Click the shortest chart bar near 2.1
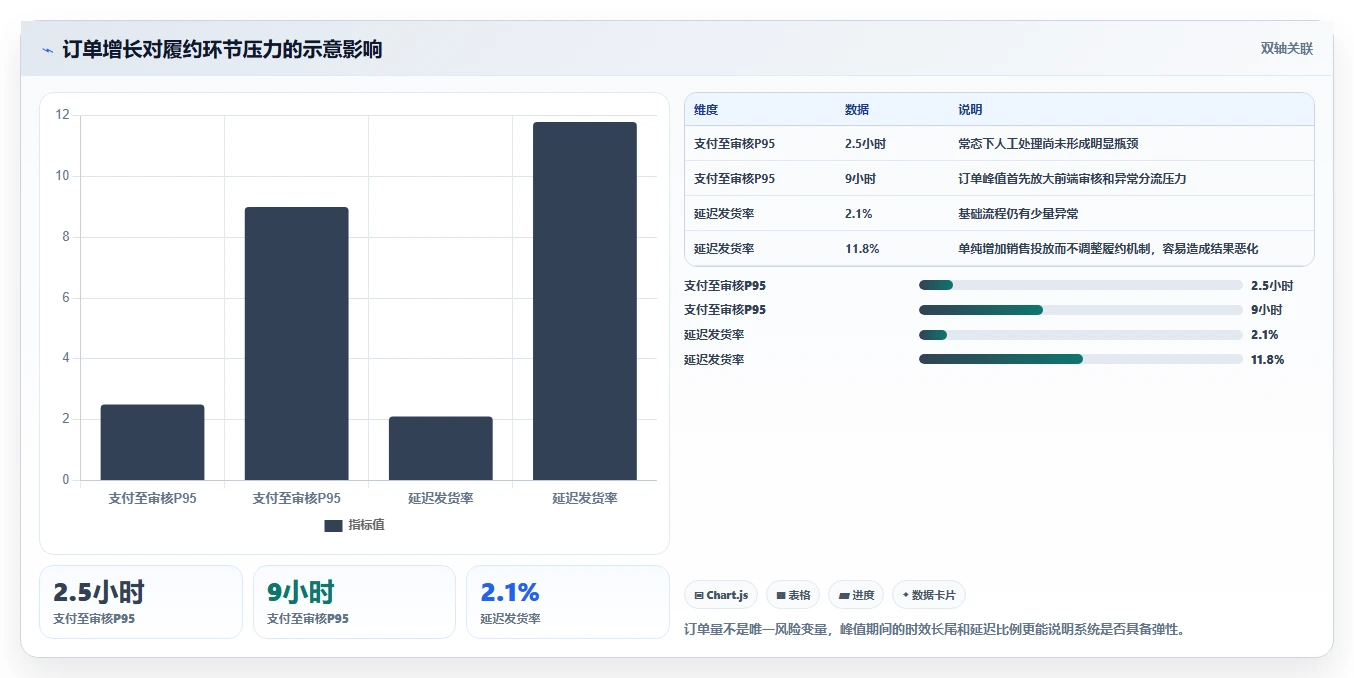 pyautogui.click(x=441, y=448)
